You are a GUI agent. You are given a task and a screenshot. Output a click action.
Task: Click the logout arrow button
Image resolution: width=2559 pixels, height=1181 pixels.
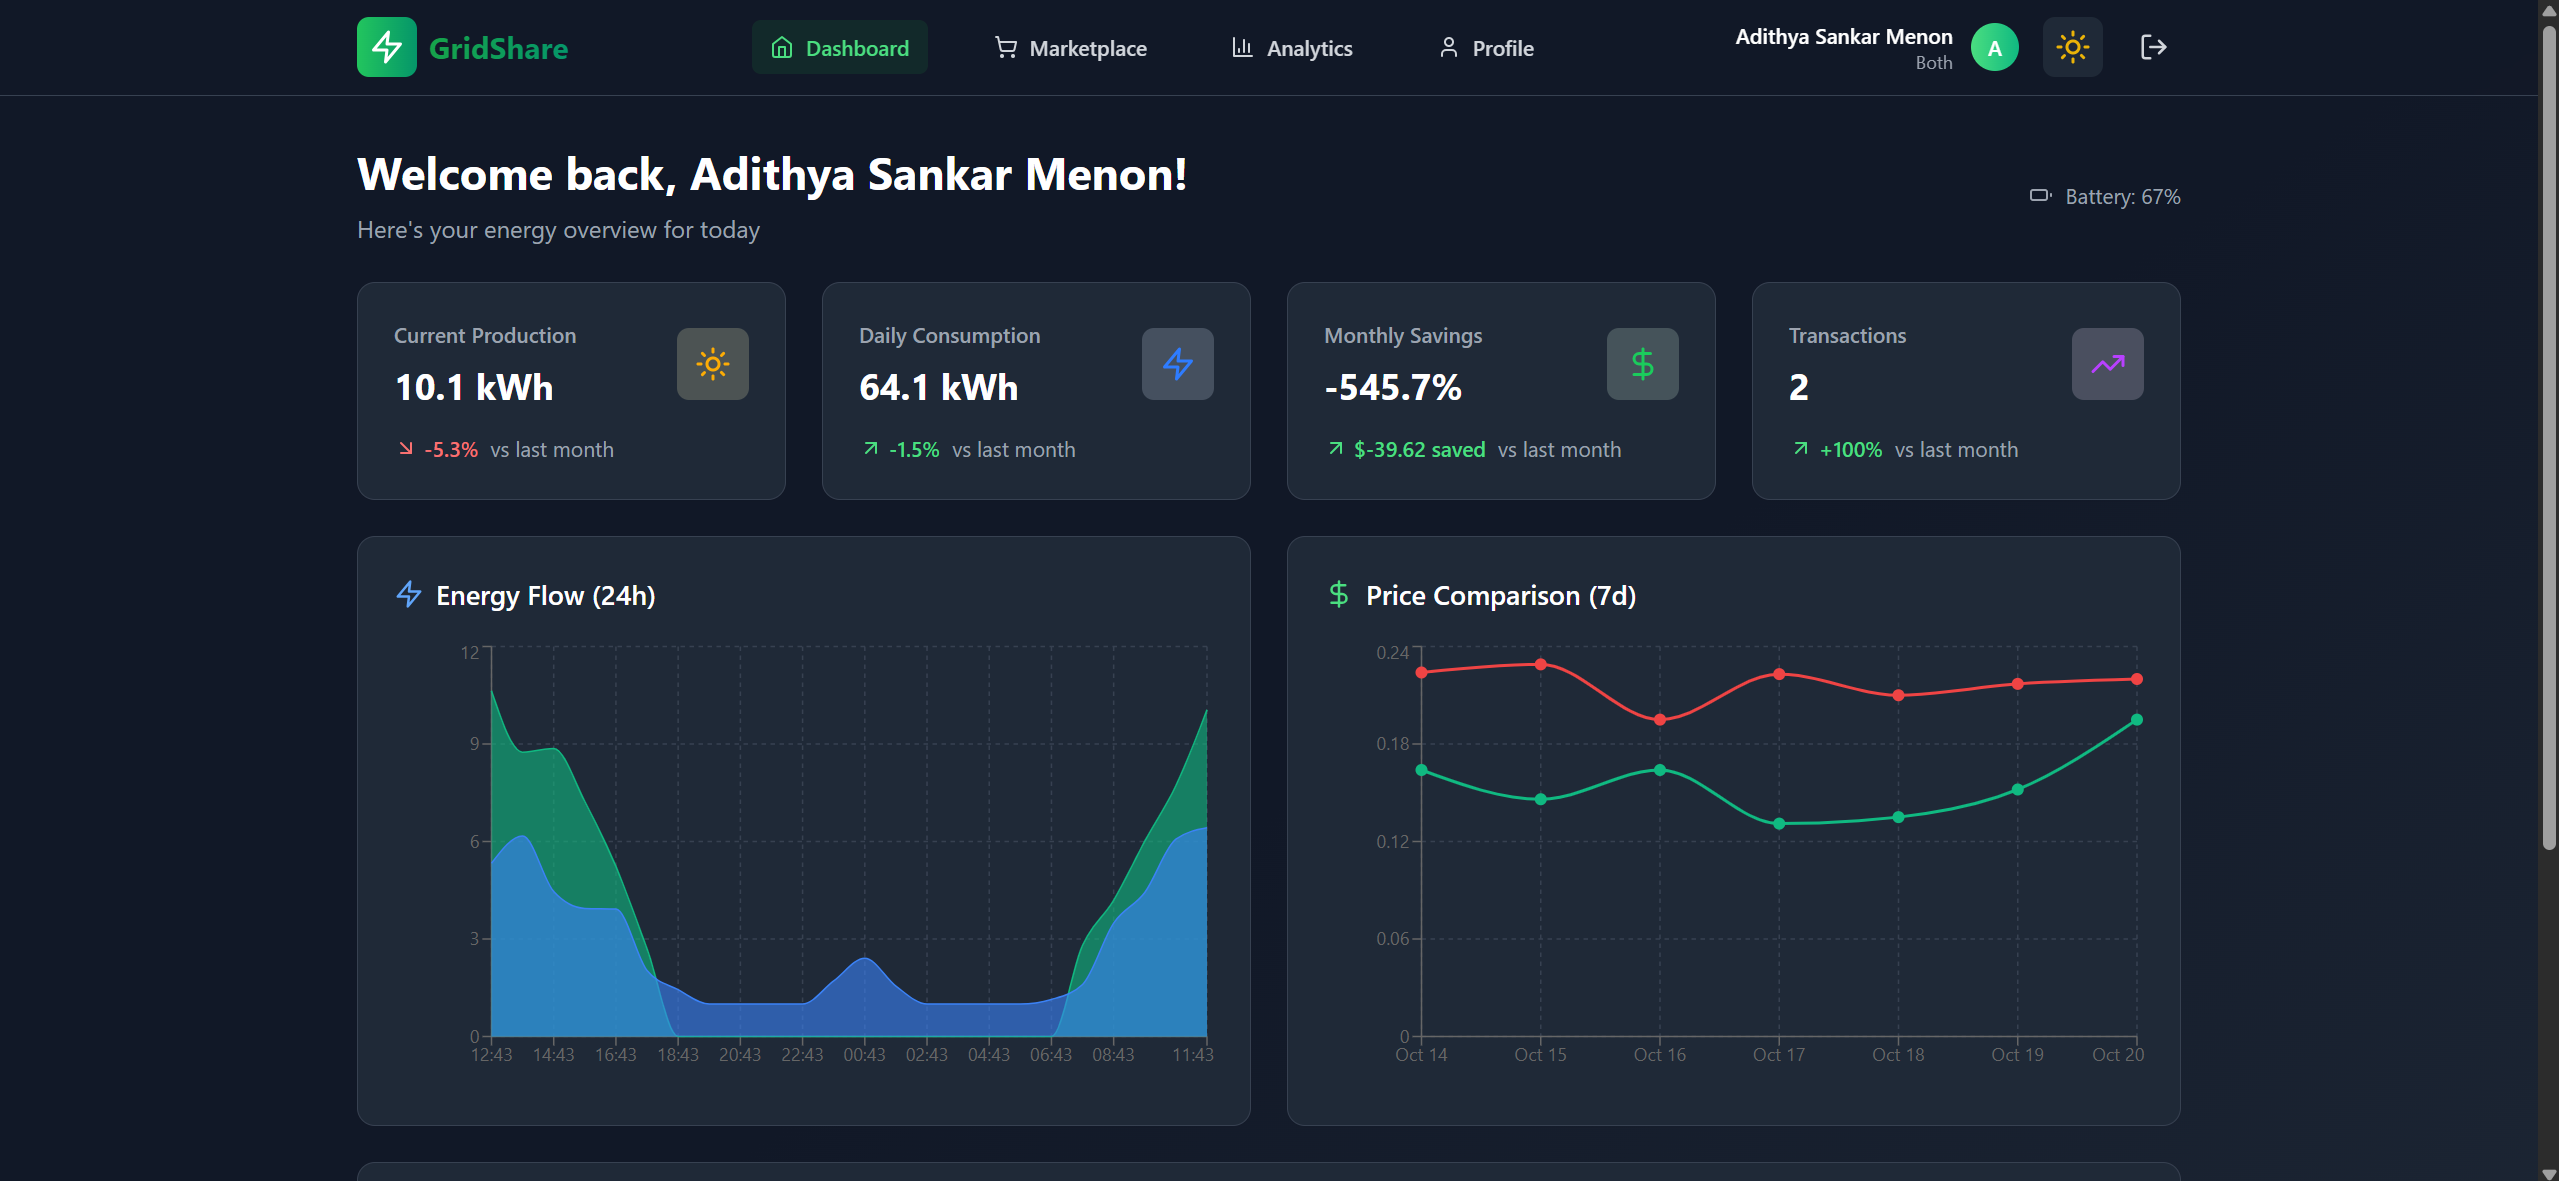(x=2153, y=46)
